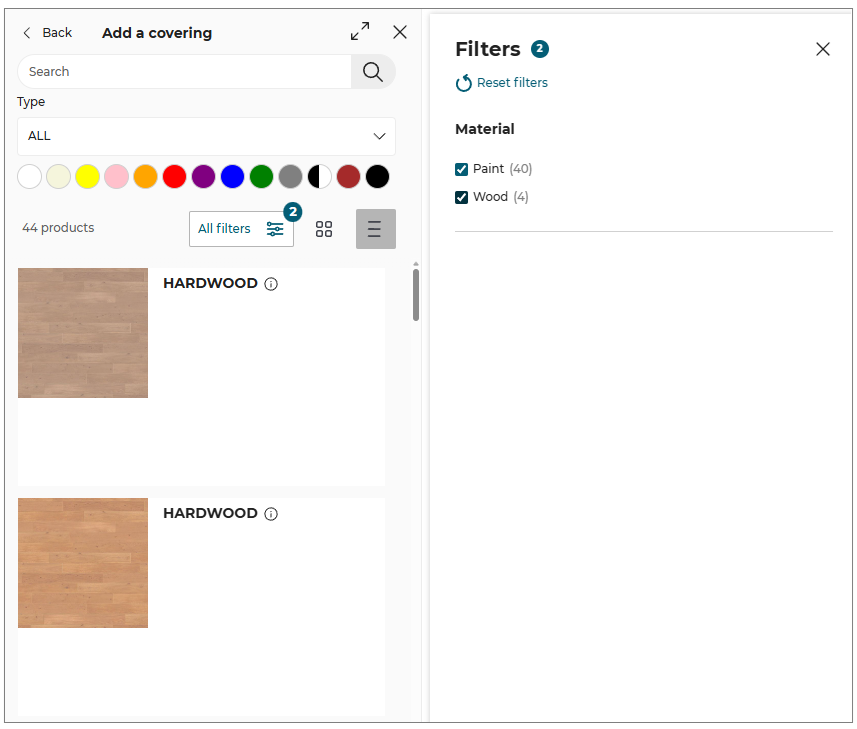The image size is (857, 729).
Task: Filter by black-and-white split swatch
Action: (319, 177)
